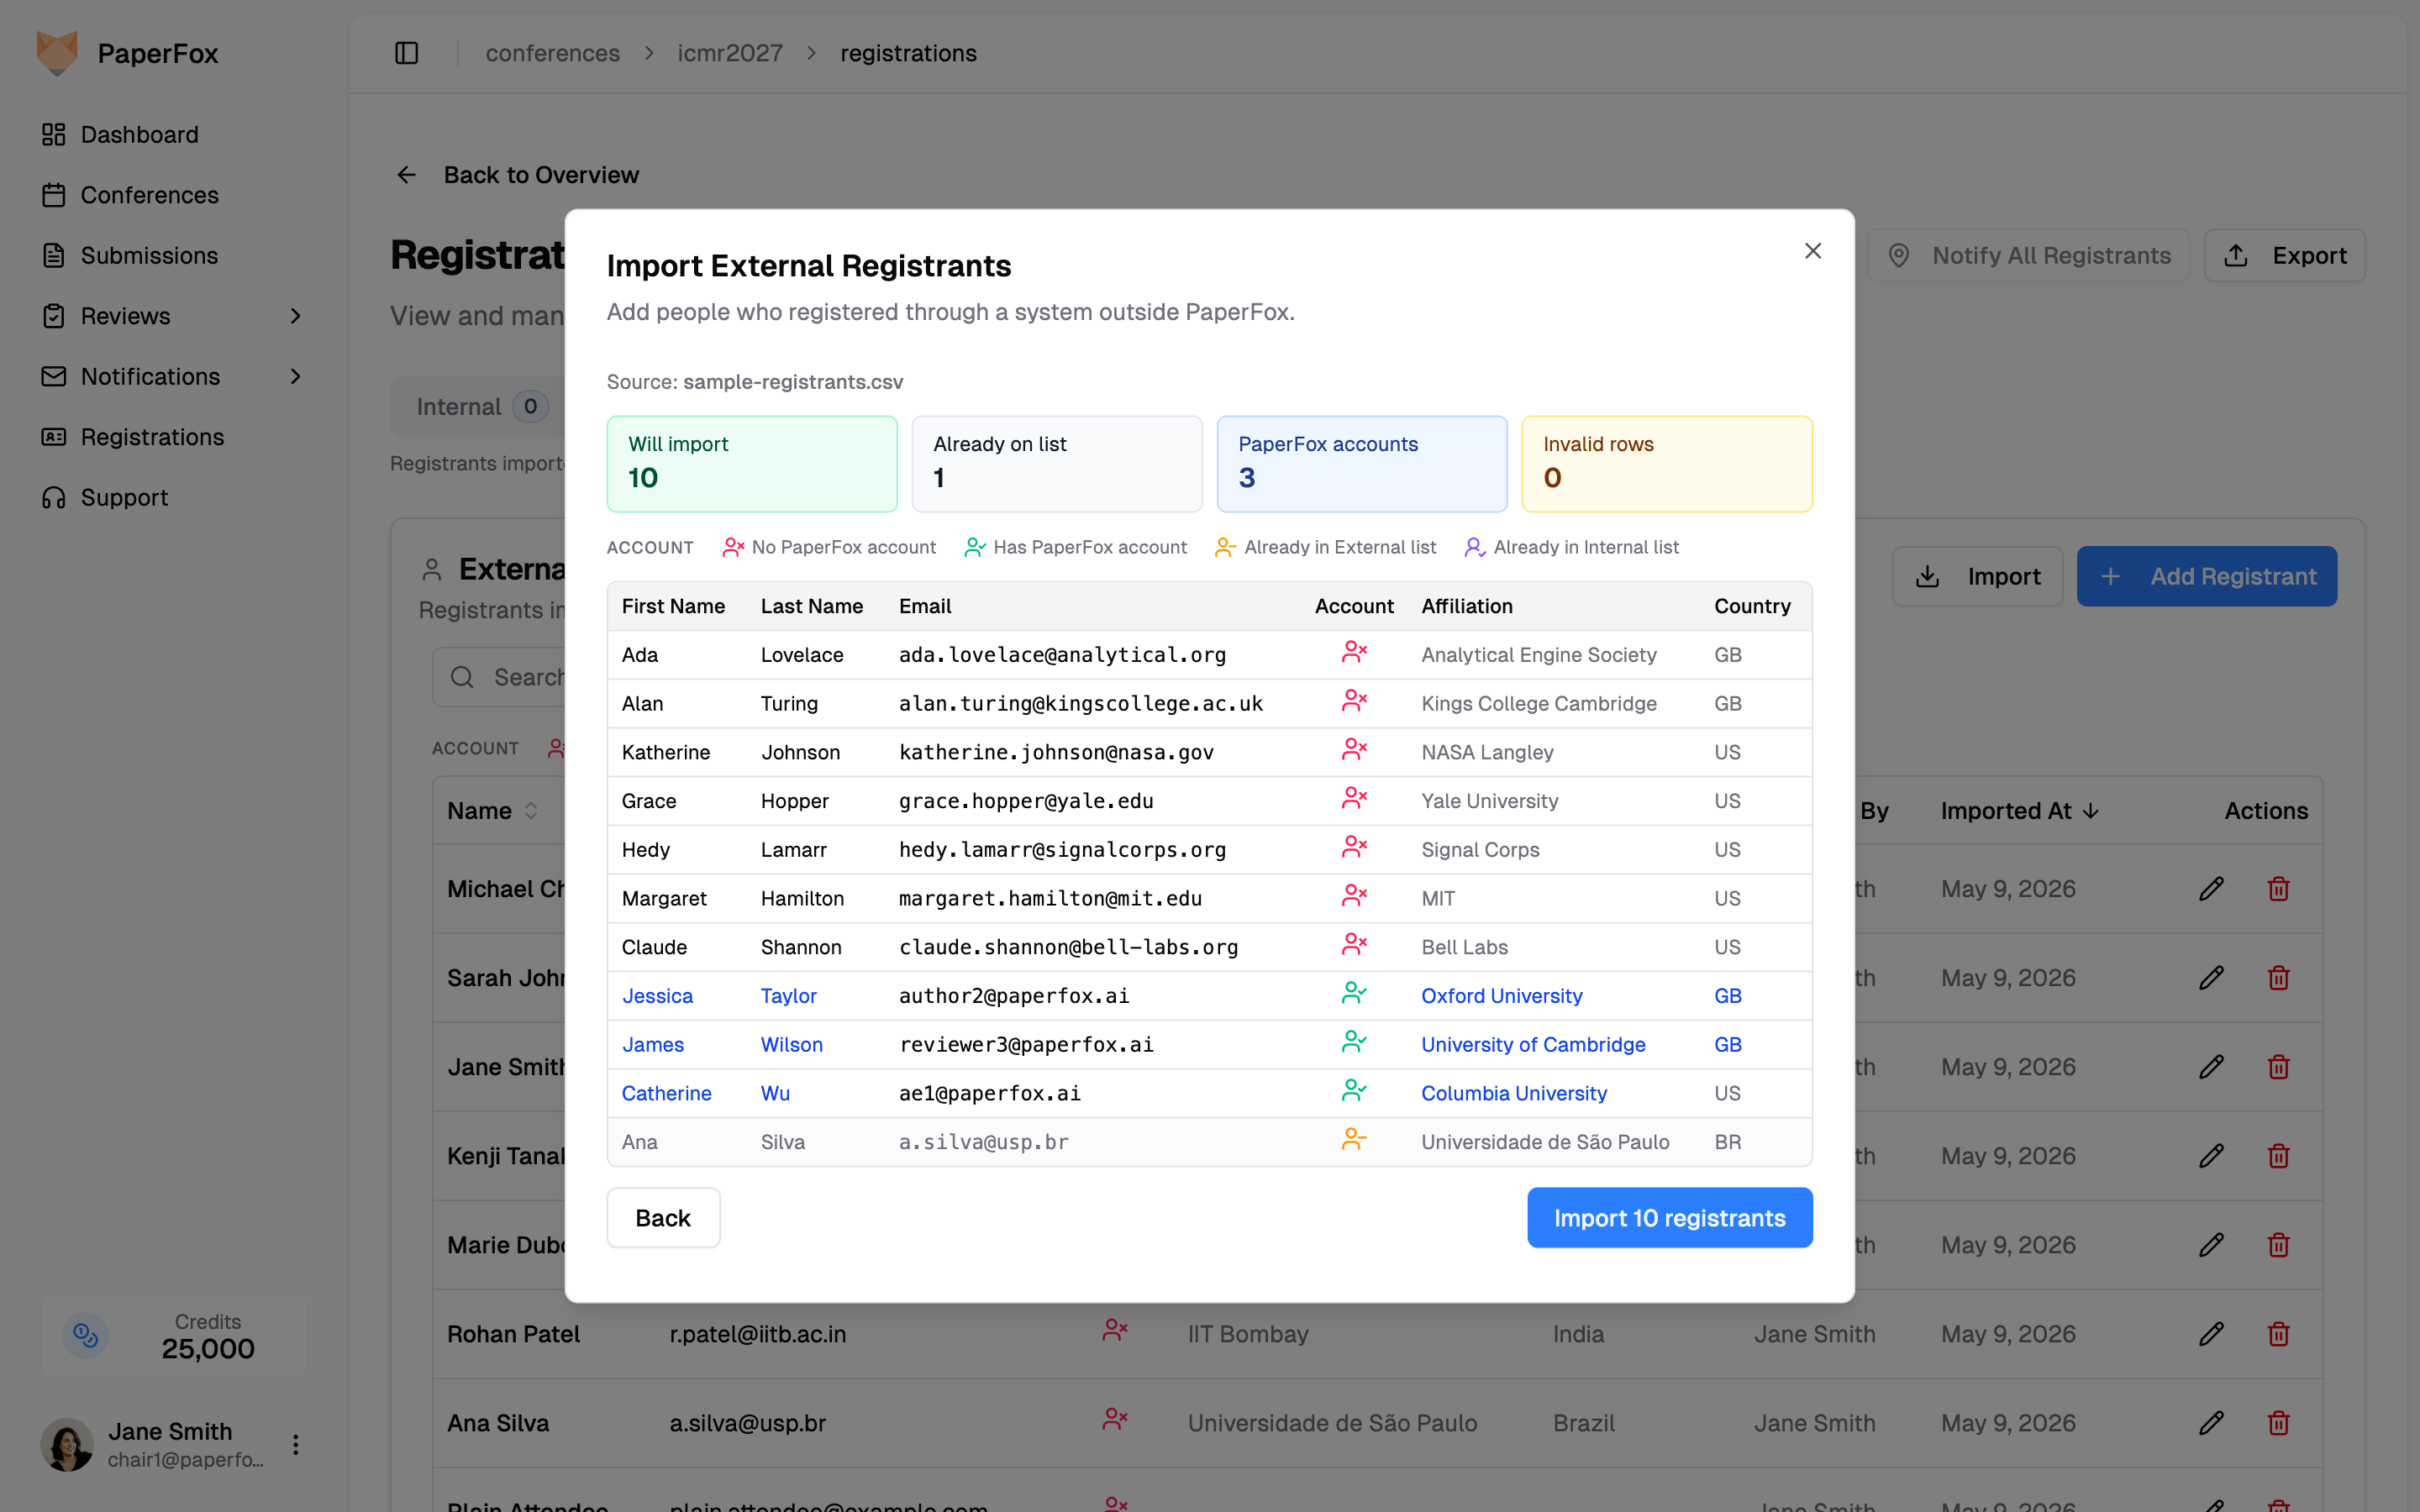Open Submissions in the sidebar
This screenshot has height=1512, width=2420.
click(x=149, y=255)
